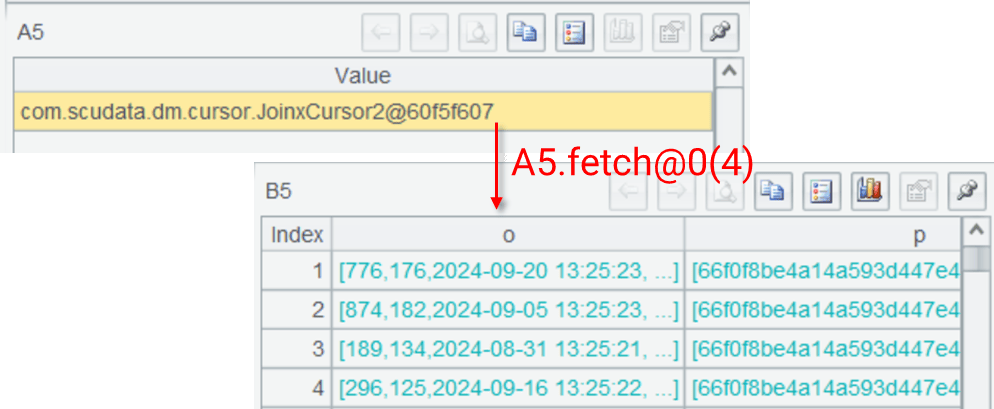Click the p column cell in row 3
994x409 pixels.
tap(823, 349)
